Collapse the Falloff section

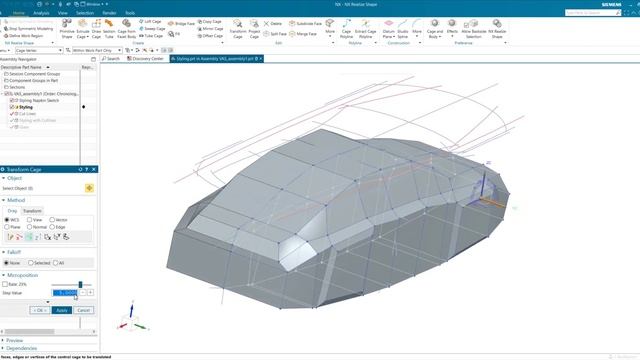[4, 252]
